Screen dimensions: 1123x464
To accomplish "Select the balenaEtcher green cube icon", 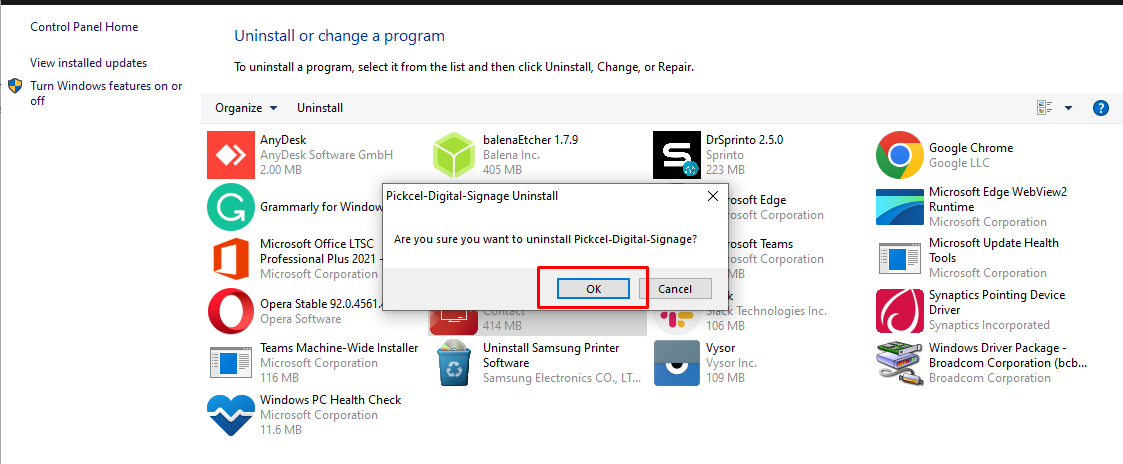I will point(454,155).
